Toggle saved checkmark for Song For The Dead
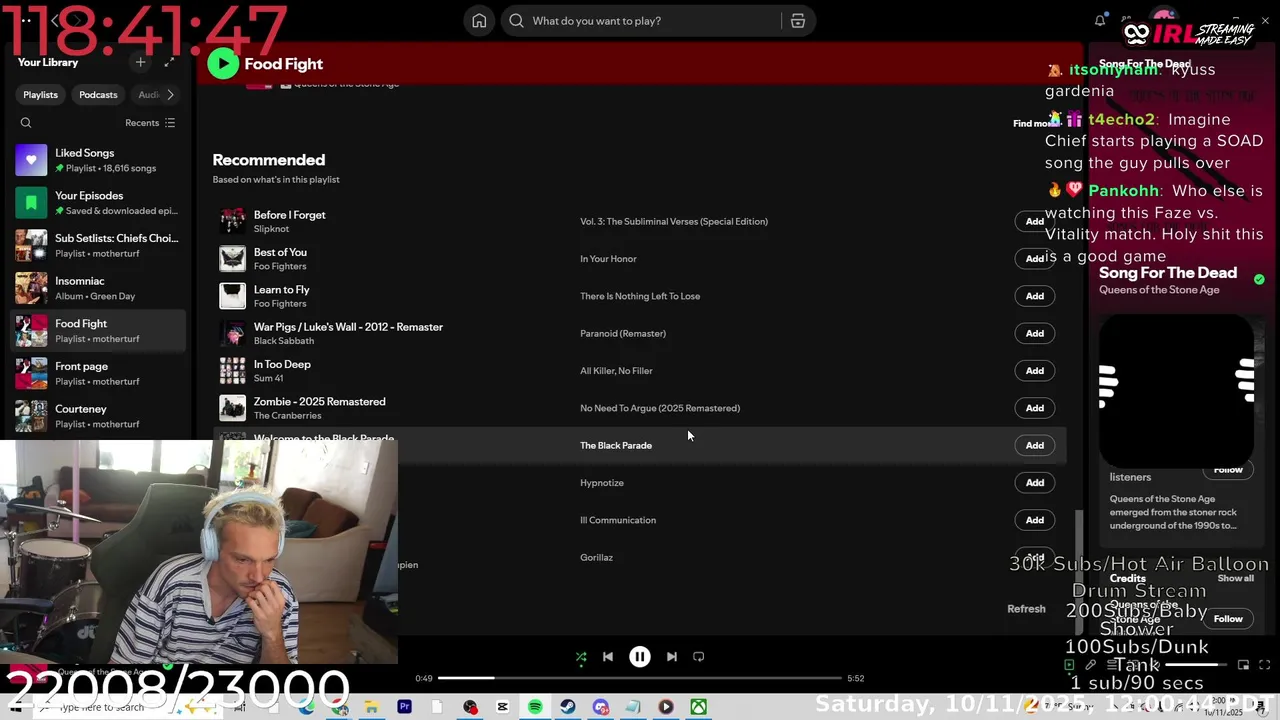The width and height of the screenshot is (1280, 720). tap(1259, 280)
